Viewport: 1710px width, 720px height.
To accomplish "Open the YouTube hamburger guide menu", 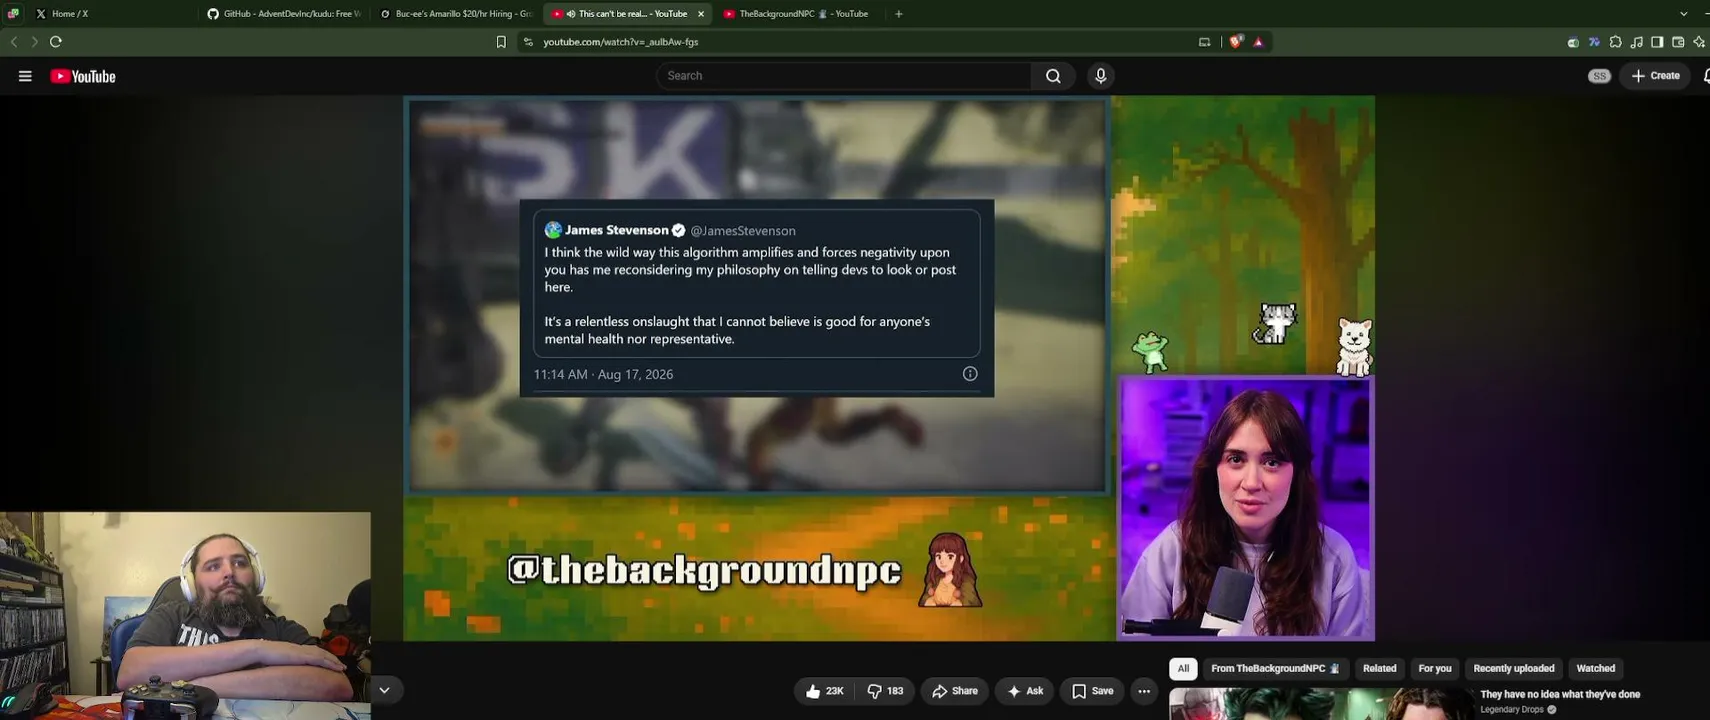I will (25, 76).
